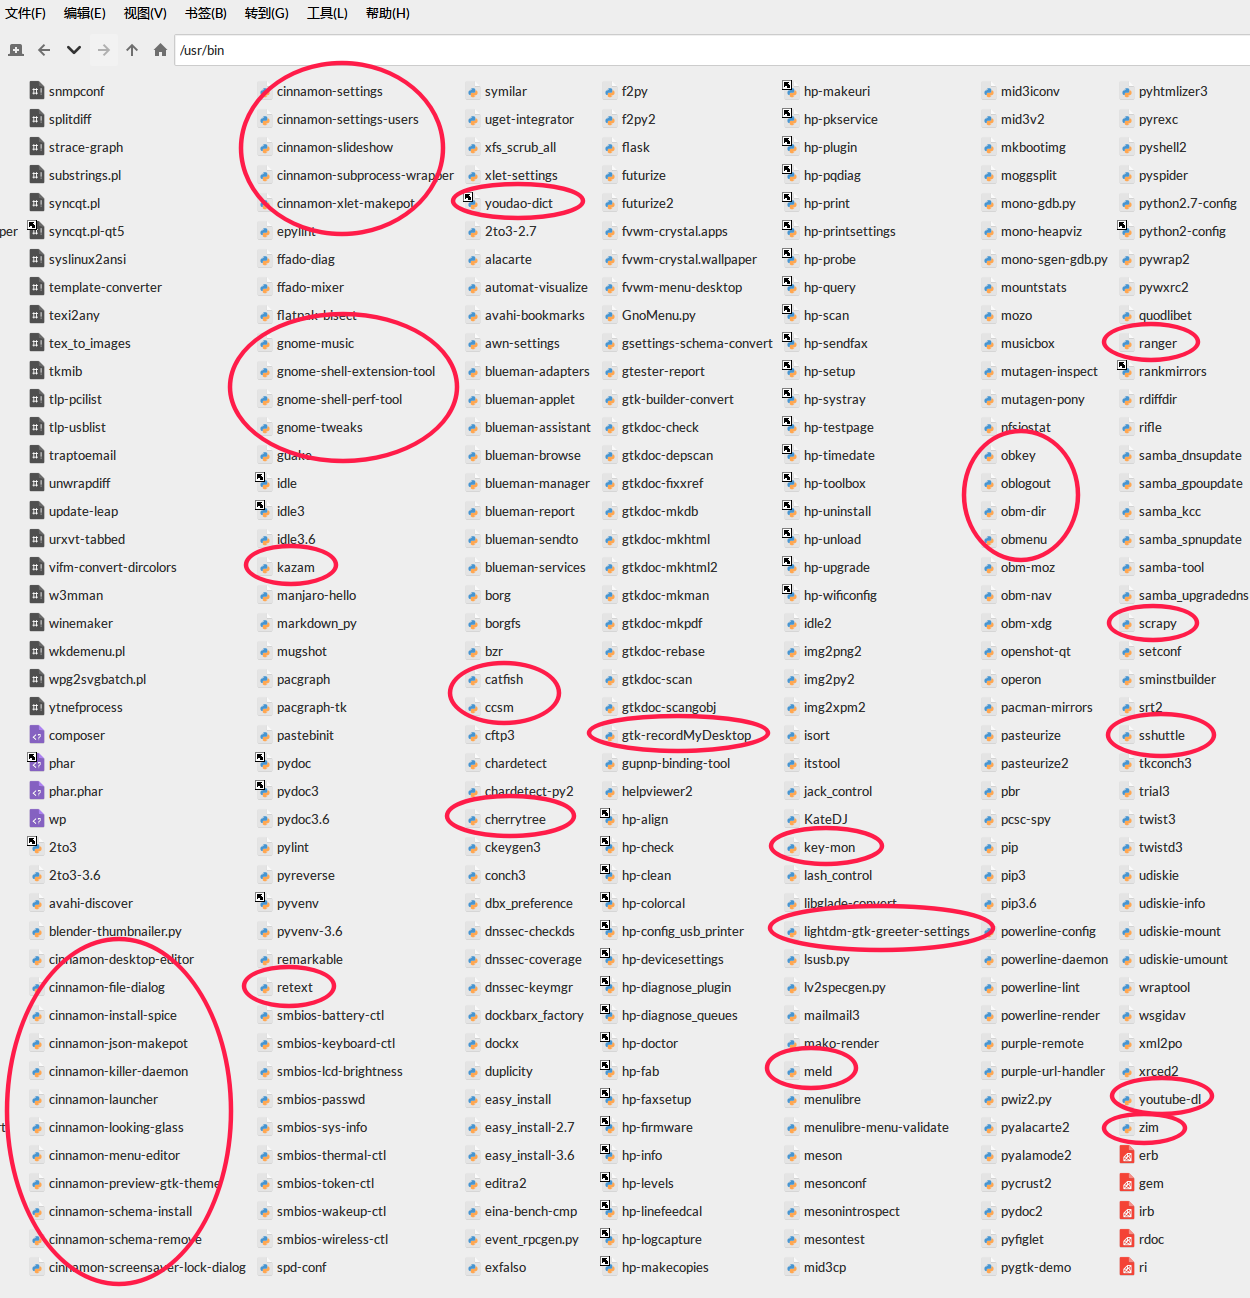Select the file named obmenu

(1023, 539)
